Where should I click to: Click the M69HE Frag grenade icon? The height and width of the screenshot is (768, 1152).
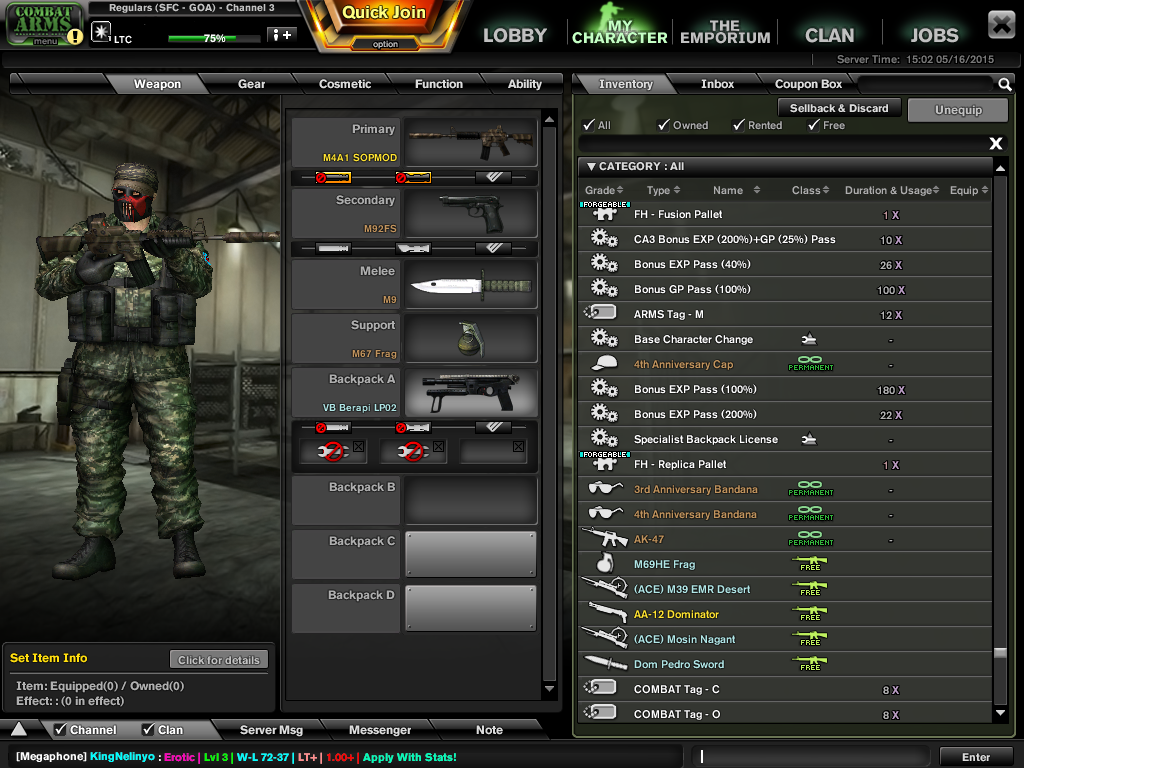605,563
